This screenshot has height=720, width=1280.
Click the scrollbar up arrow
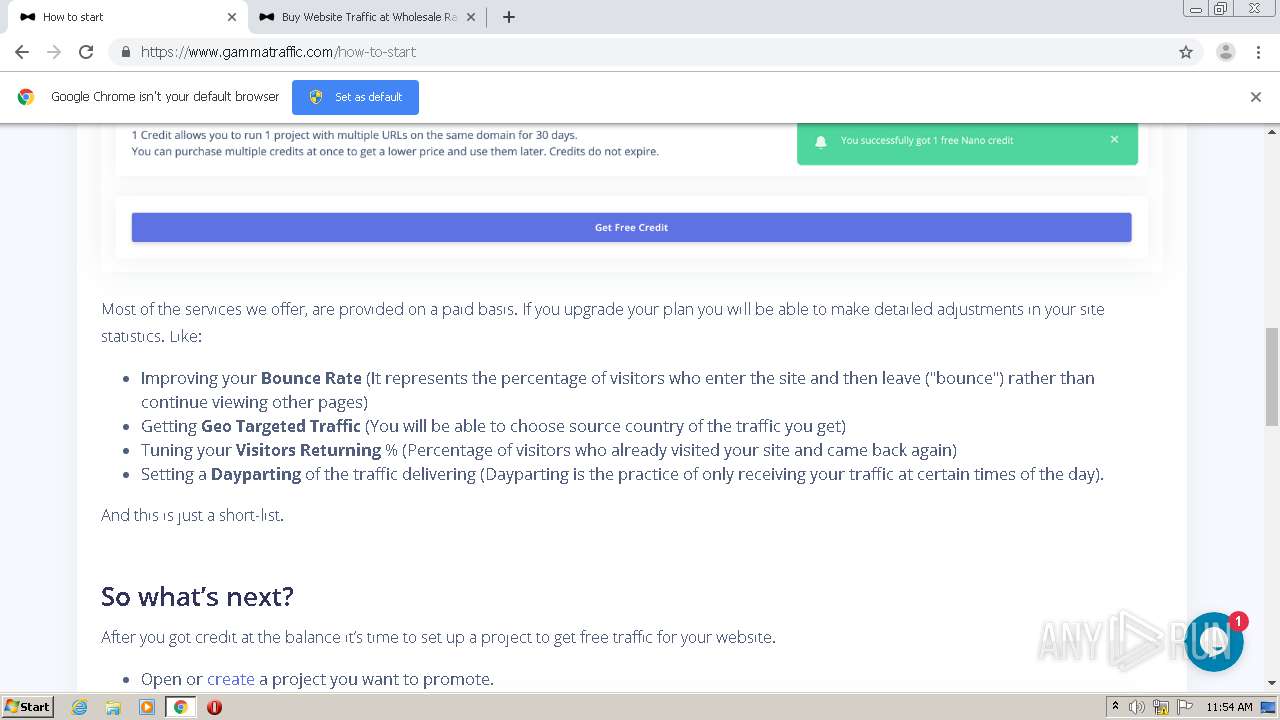[x=1272, y=131]
